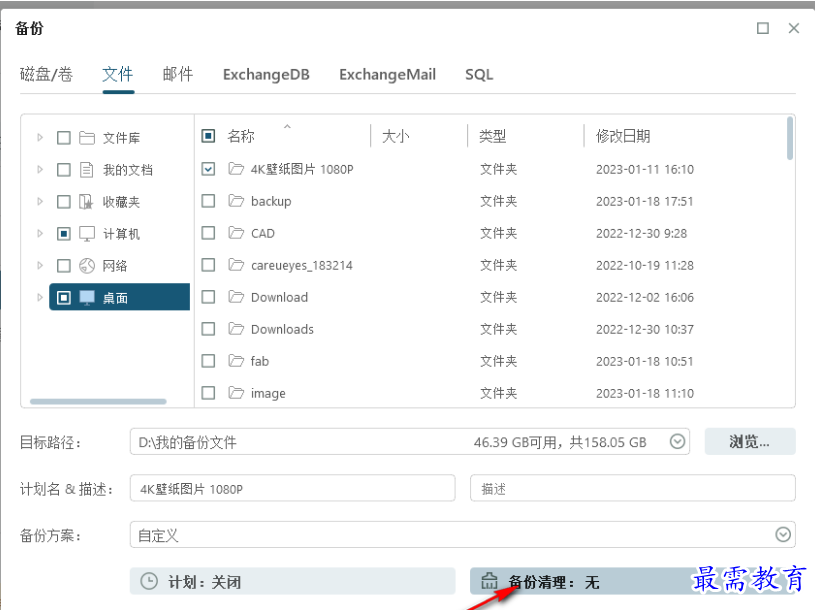Expand the 网络 tree node
The width and height of the screenshot is (815, 610).
[x=40, y=266]
